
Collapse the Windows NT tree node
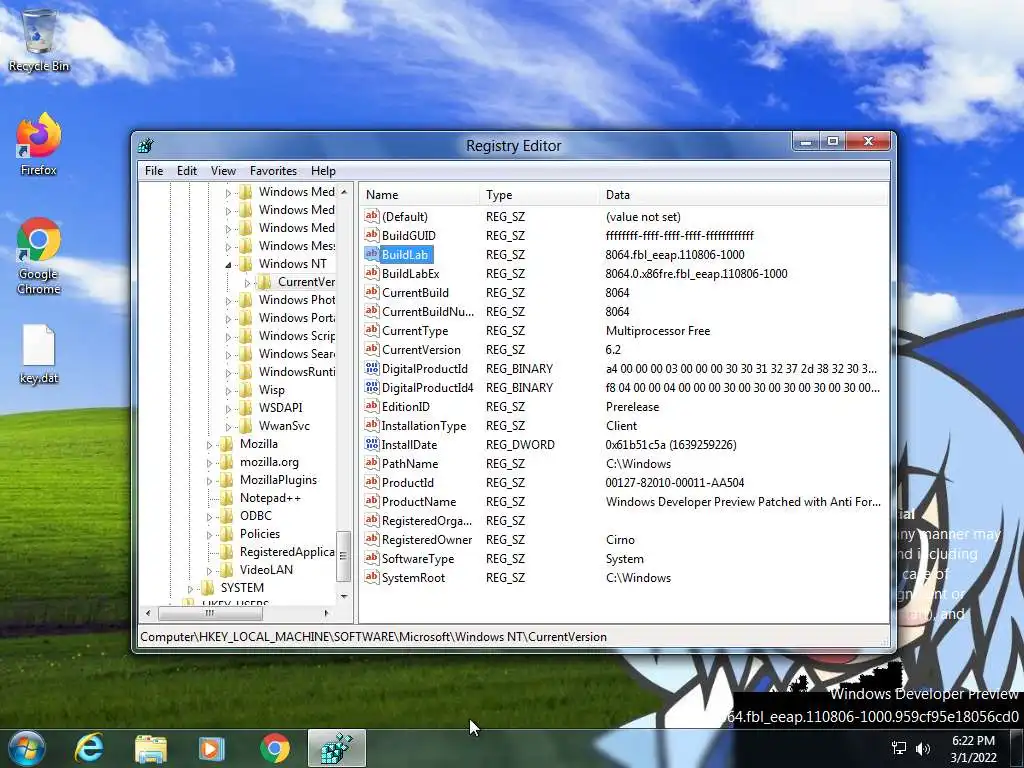[x=228, y=264]
